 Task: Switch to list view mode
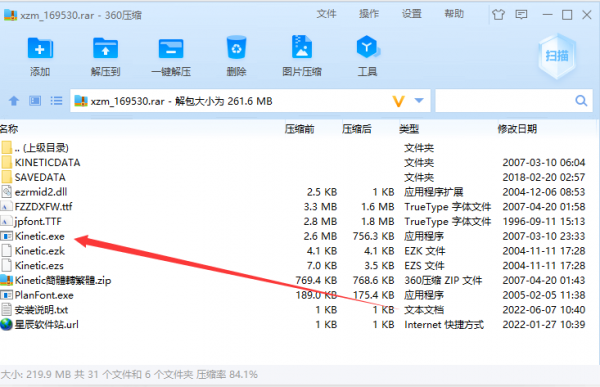click(56, 101)
